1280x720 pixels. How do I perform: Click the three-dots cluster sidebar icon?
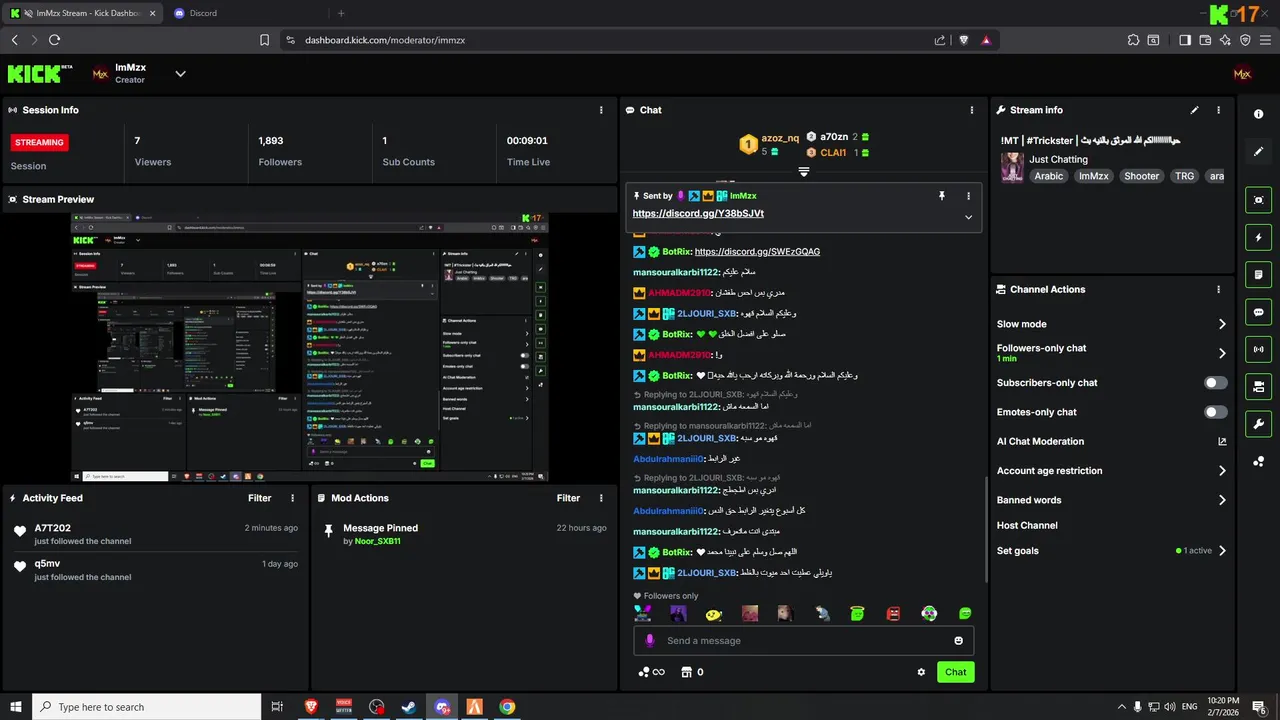point(1258,461)
